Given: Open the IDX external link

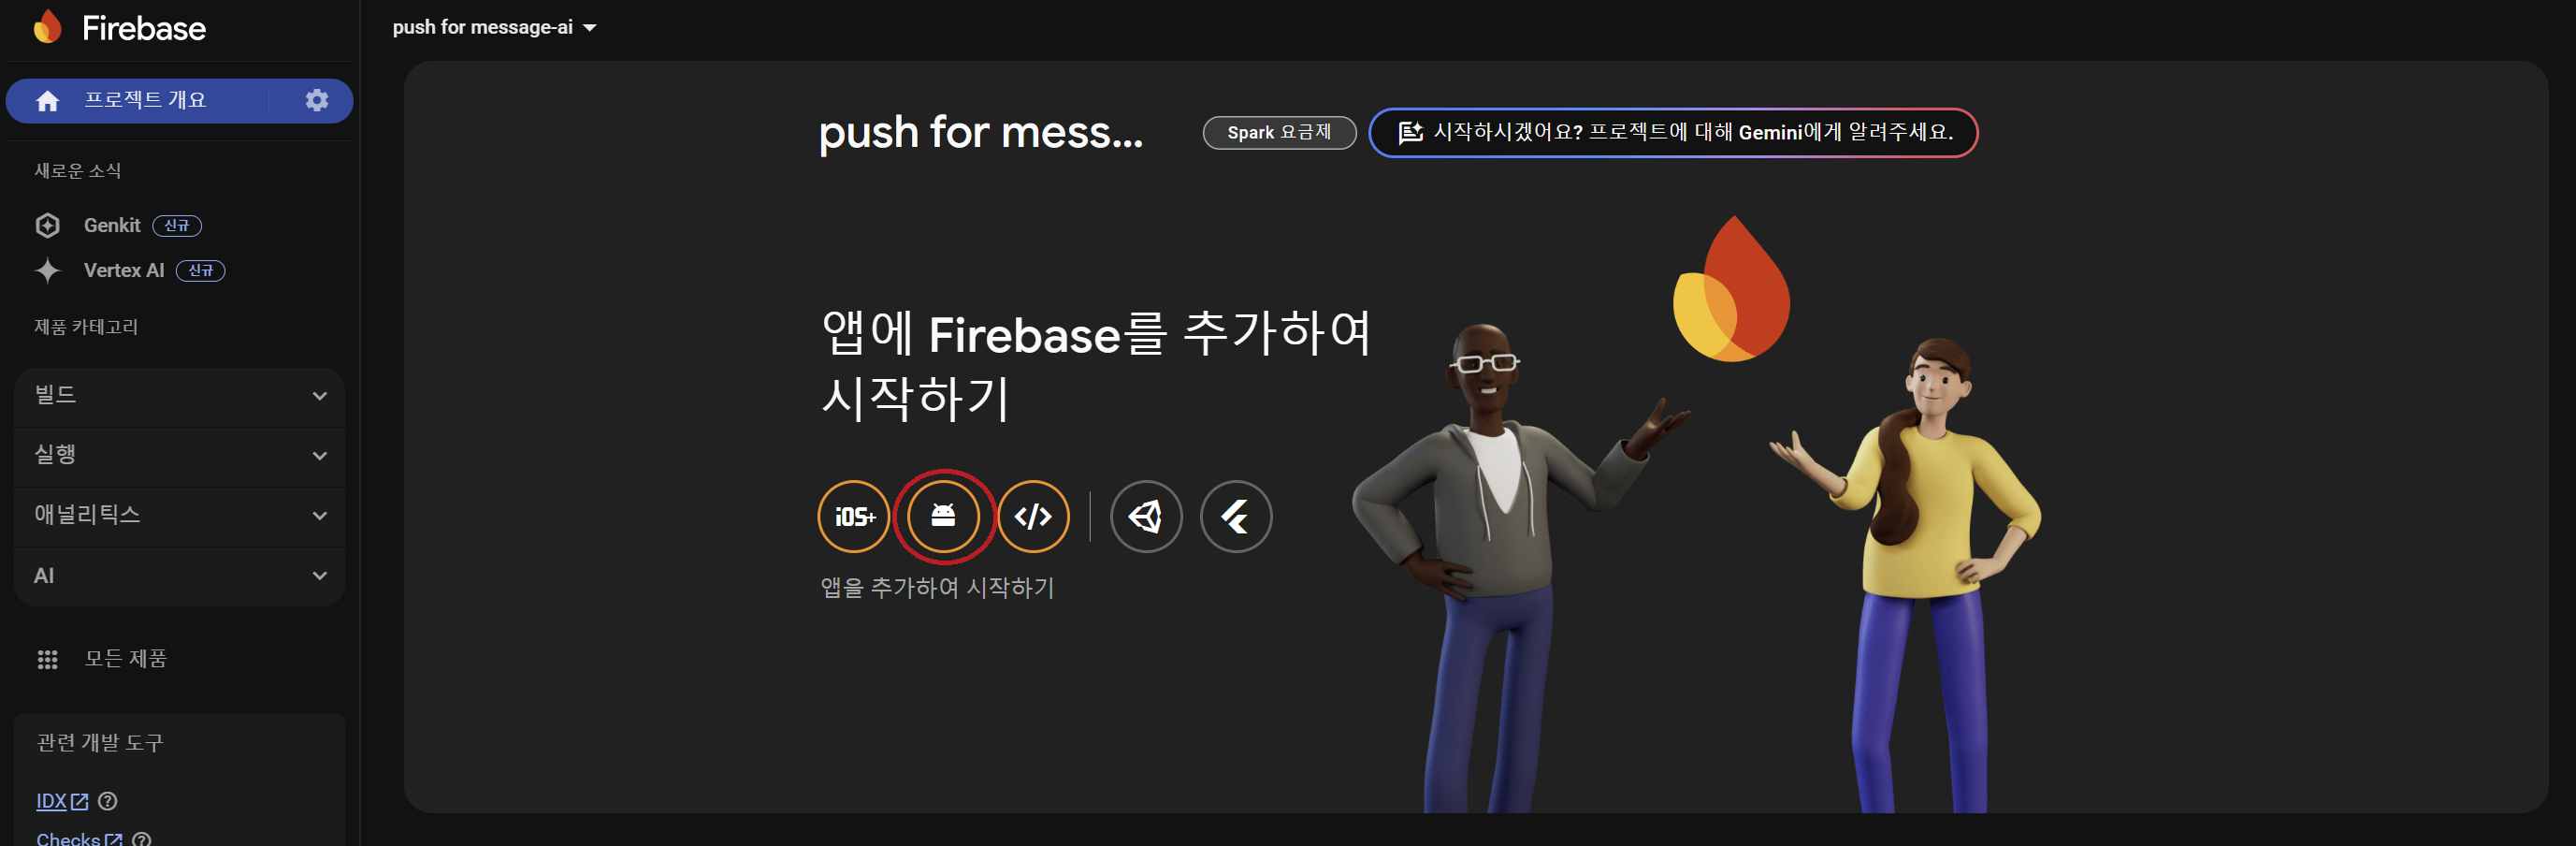Looking at the screenshot, I should (62, 801).
